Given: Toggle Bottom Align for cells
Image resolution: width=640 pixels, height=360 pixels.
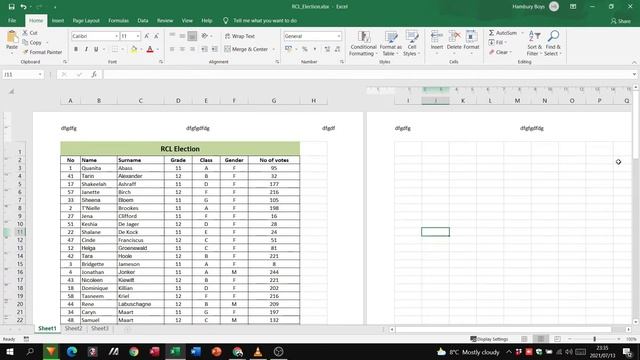Looking at the screenshot, I should 192,36.
